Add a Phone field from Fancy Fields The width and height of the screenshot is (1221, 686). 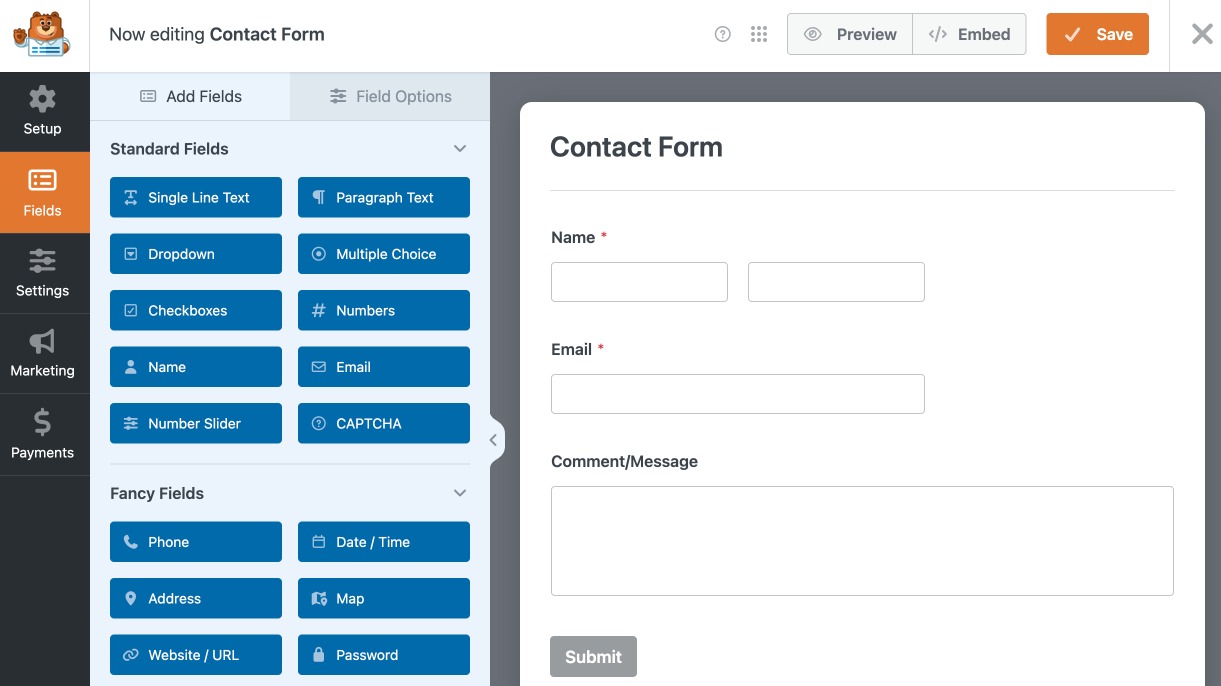195,541
